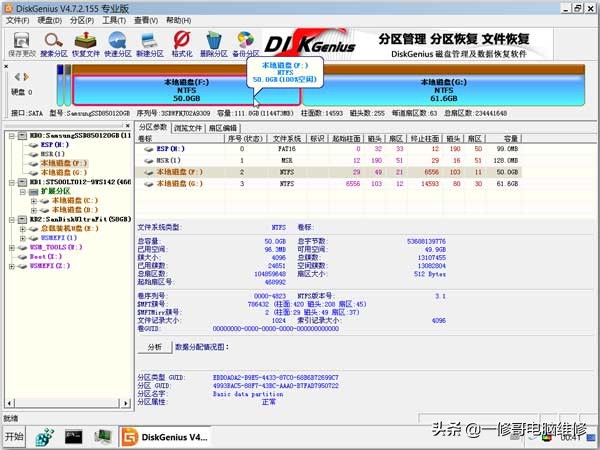Close the left tree panel with X
This screenshot has width=600, height=450.
[x=127, y=126]
